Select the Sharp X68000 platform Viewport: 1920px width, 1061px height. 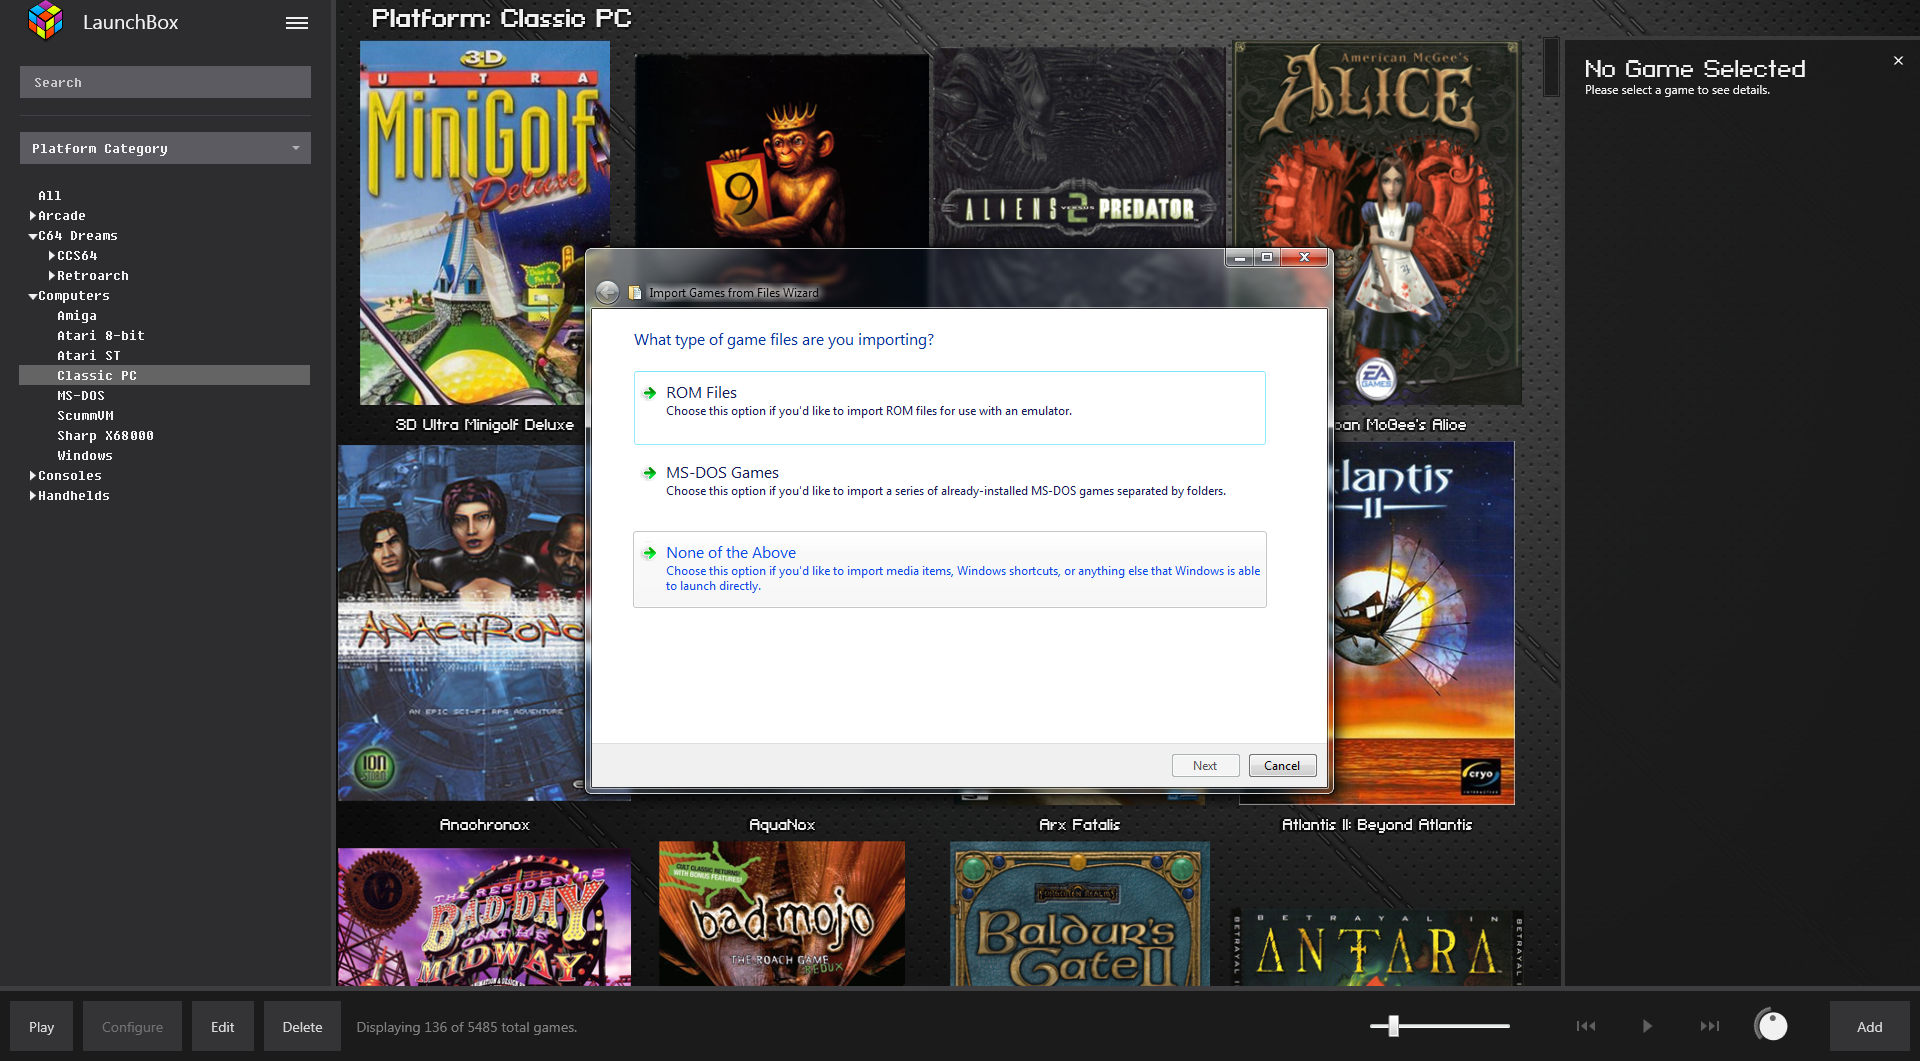[105, 436]
